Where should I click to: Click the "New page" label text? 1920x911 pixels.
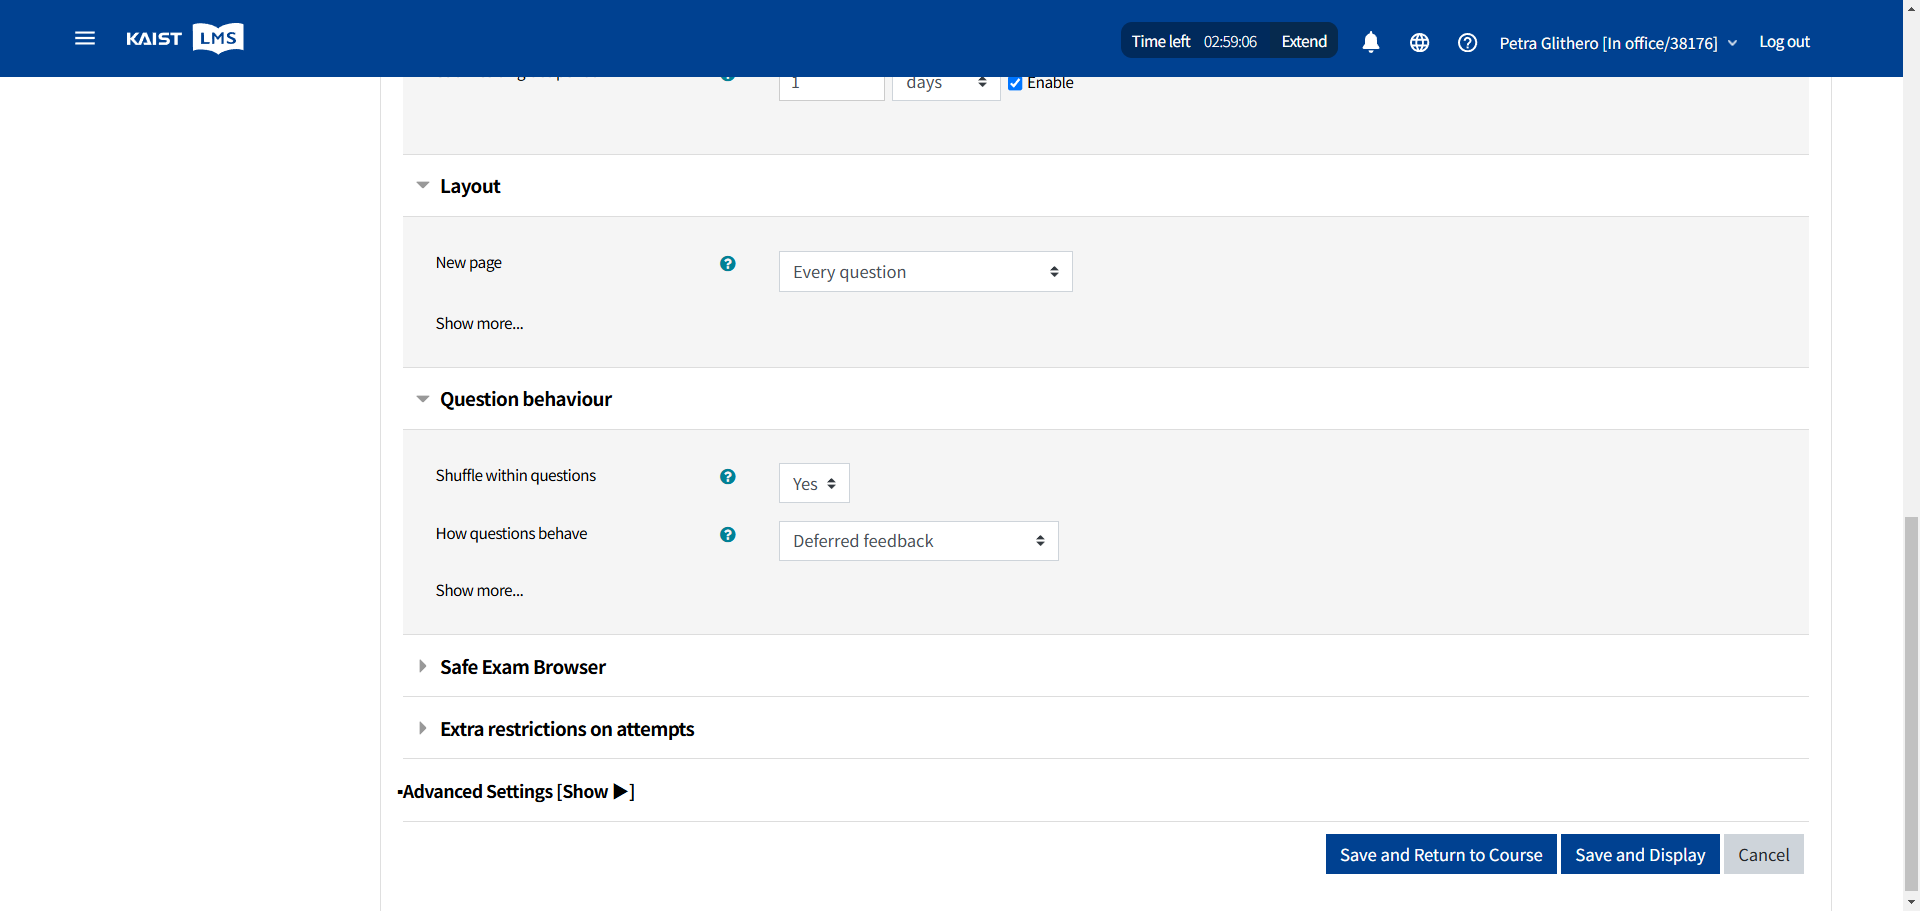click(x=469, y=263)
